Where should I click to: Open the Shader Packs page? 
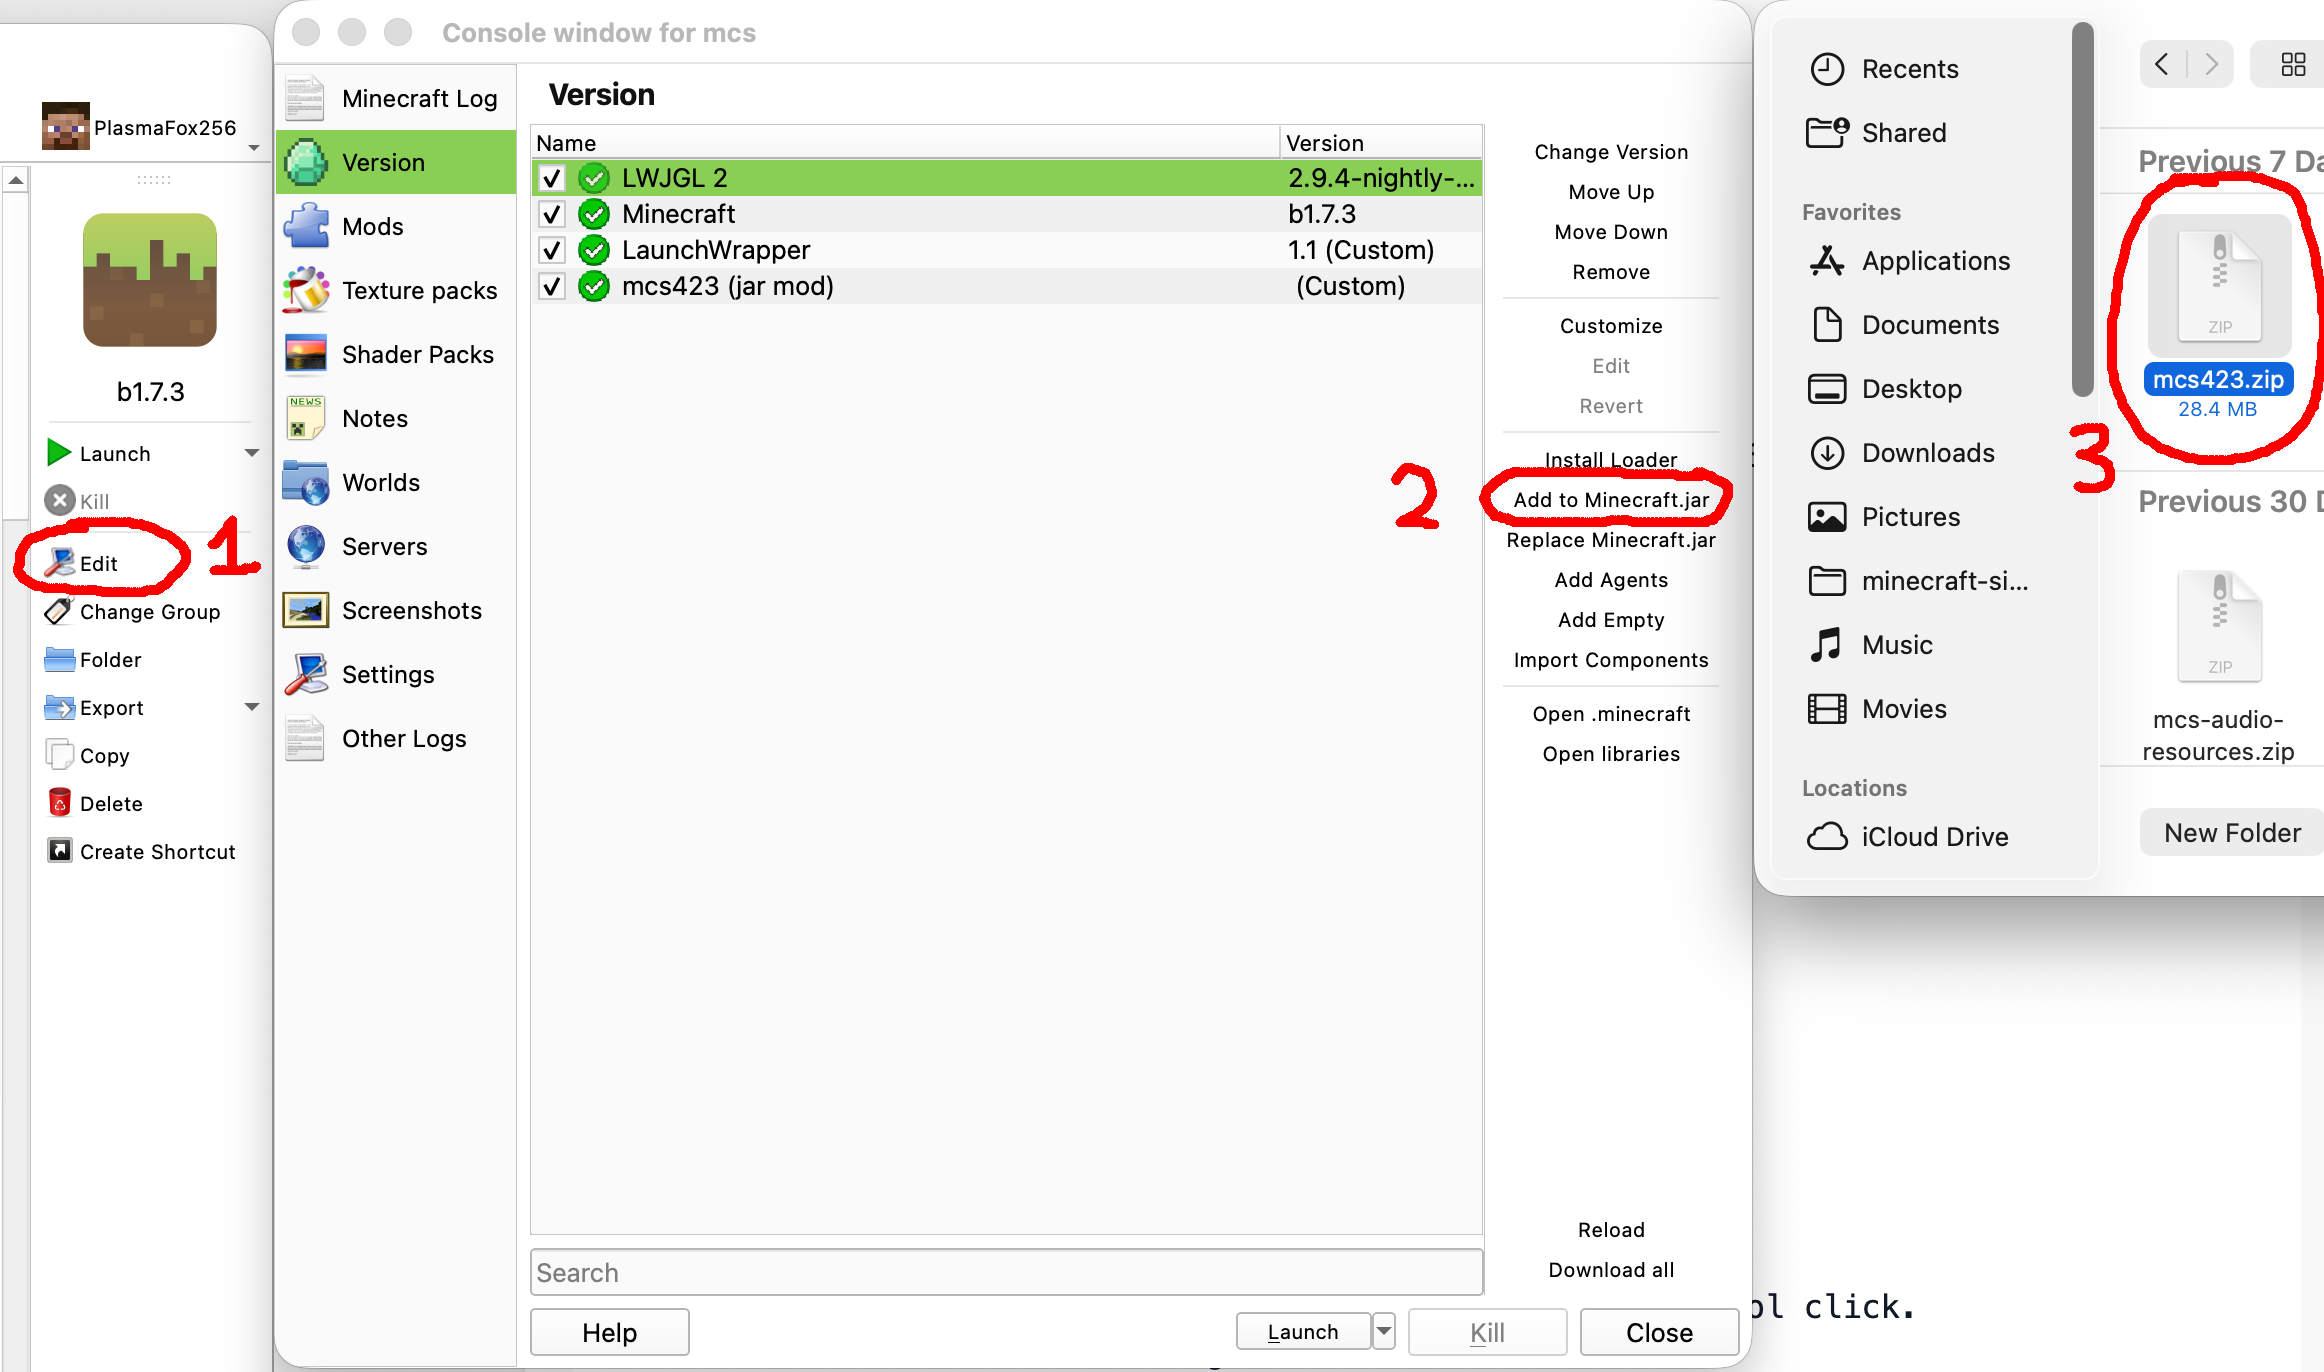396,354
